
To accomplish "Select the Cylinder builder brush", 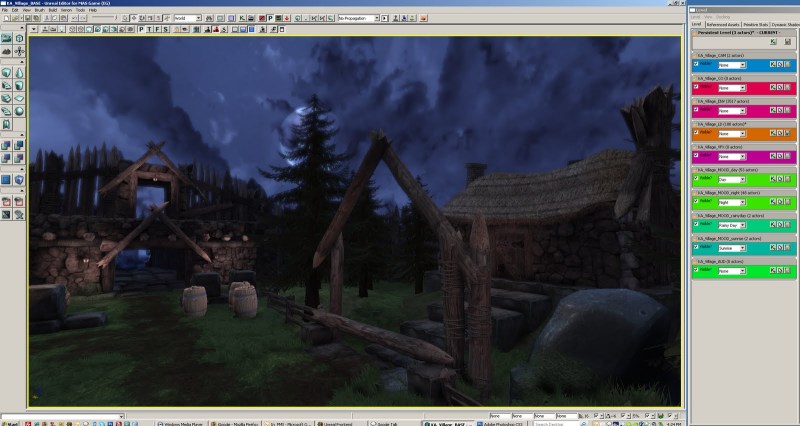I will click(x=19, y=86).
